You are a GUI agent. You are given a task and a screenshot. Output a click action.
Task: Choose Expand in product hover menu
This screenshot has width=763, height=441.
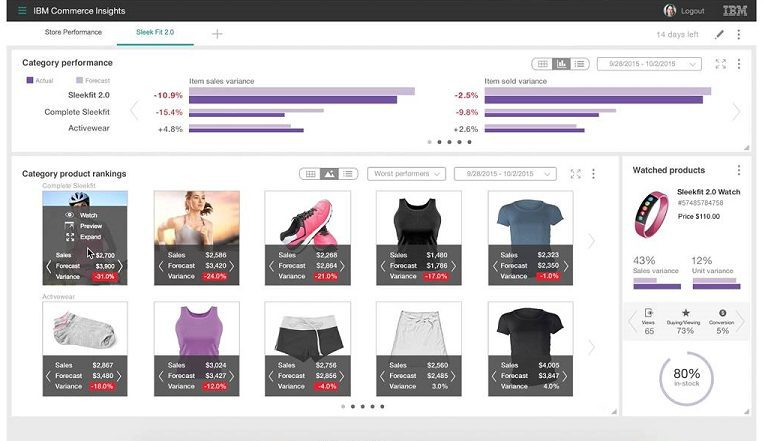pos(89,237)
